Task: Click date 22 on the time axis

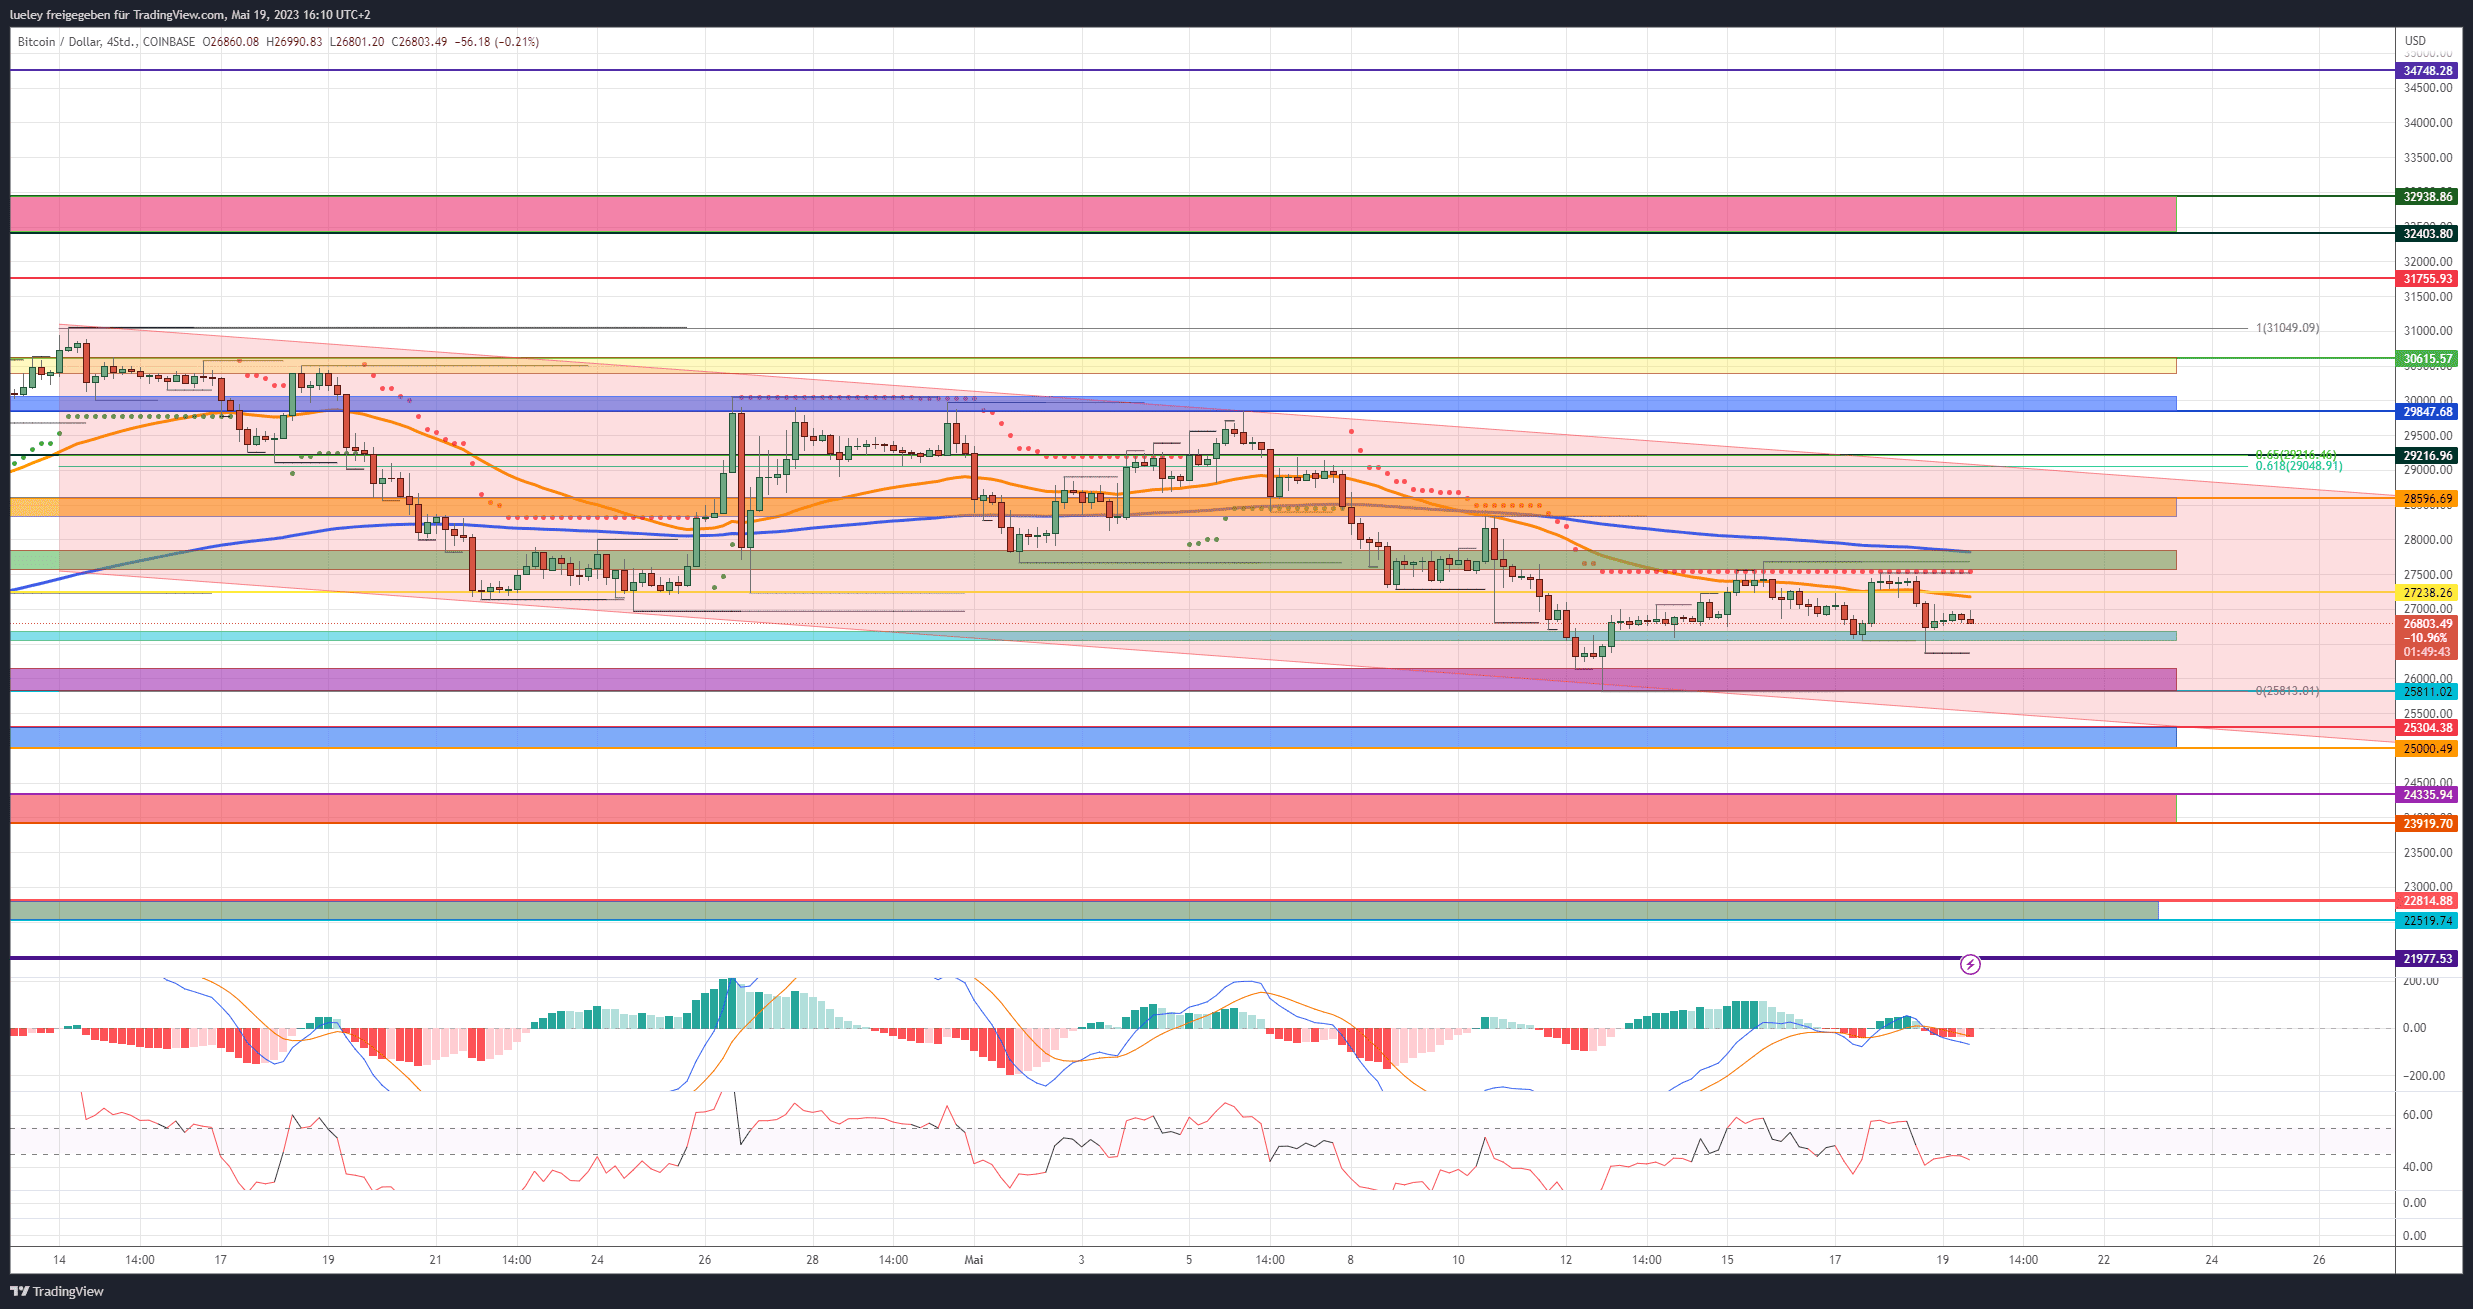Action: (x=2104, y=1260)
